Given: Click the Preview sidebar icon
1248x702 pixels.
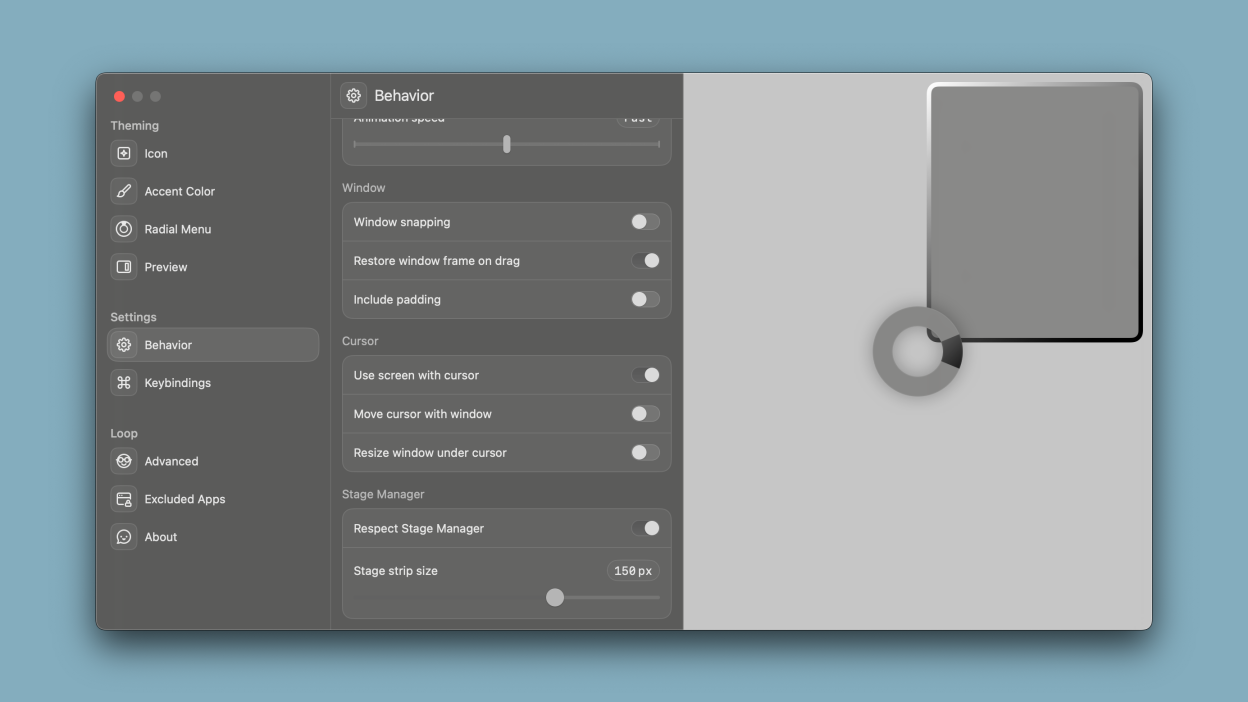Looking at the screenshot, I should tap(124, 267).
